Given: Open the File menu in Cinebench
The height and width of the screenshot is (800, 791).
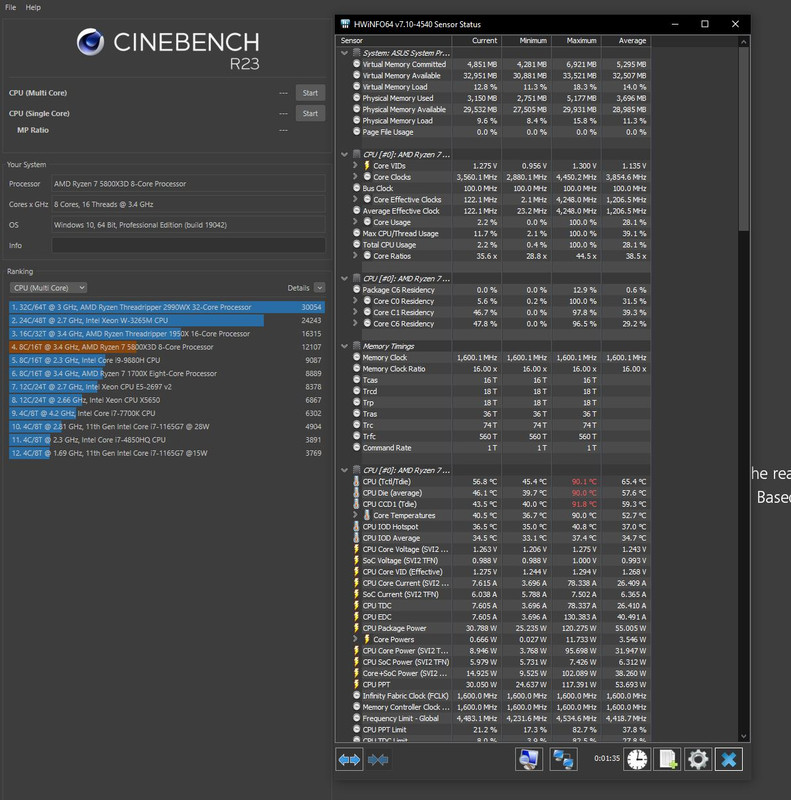Looking at the screenshot, I should coord(11,7).
